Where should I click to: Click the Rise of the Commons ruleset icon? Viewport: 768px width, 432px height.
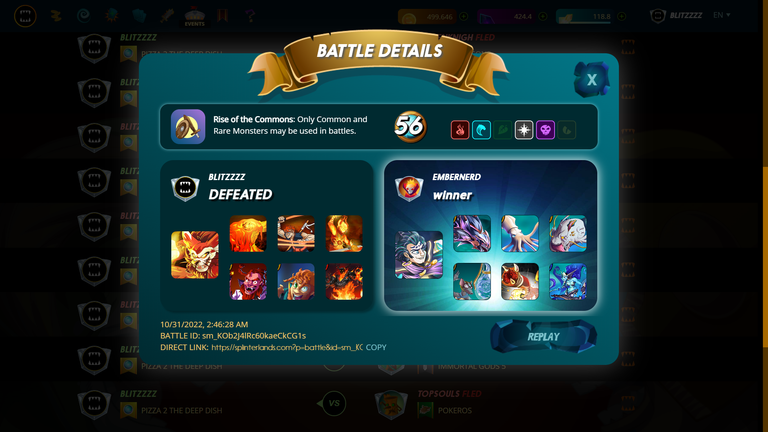tap(188, 126)
